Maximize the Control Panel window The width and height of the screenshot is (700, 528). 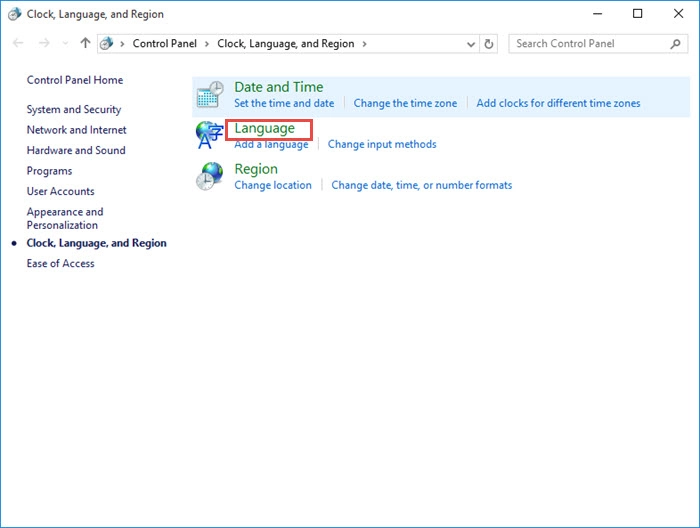(638, 14)
